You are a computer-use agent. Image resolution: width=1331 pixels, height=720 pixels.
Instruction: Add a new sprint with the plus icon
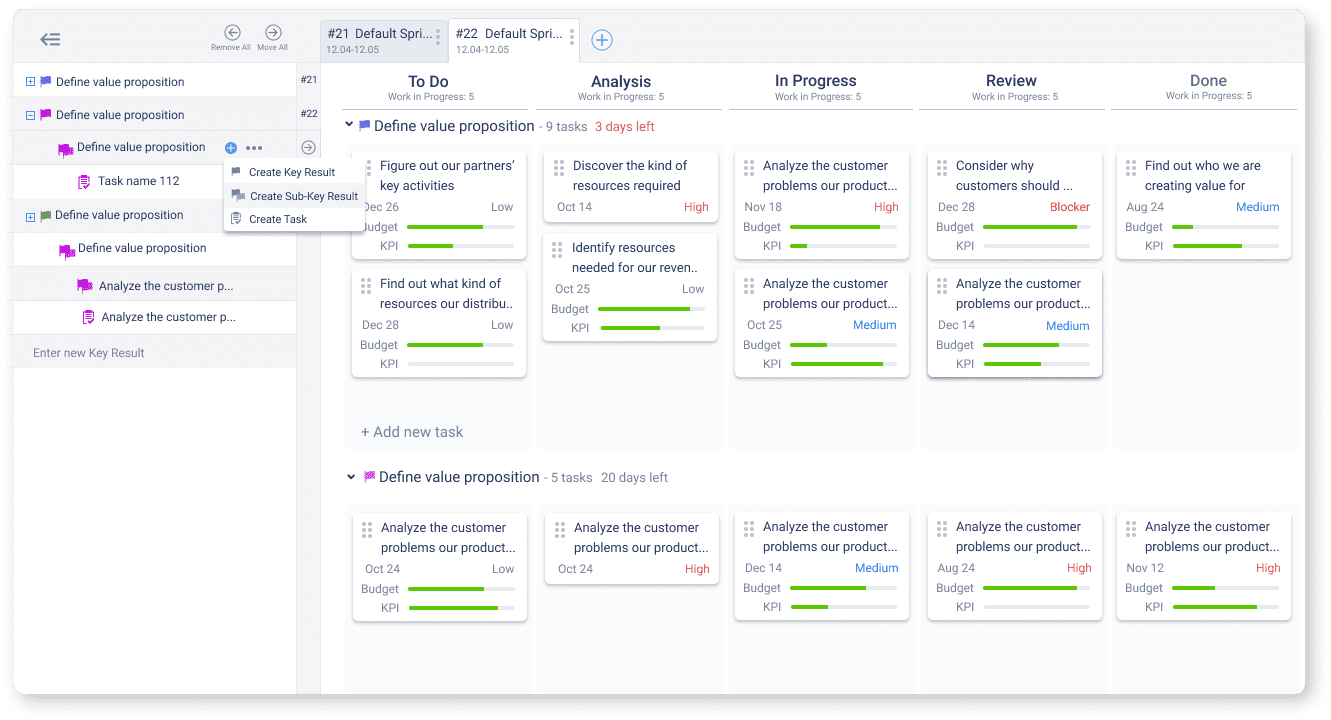601,40
